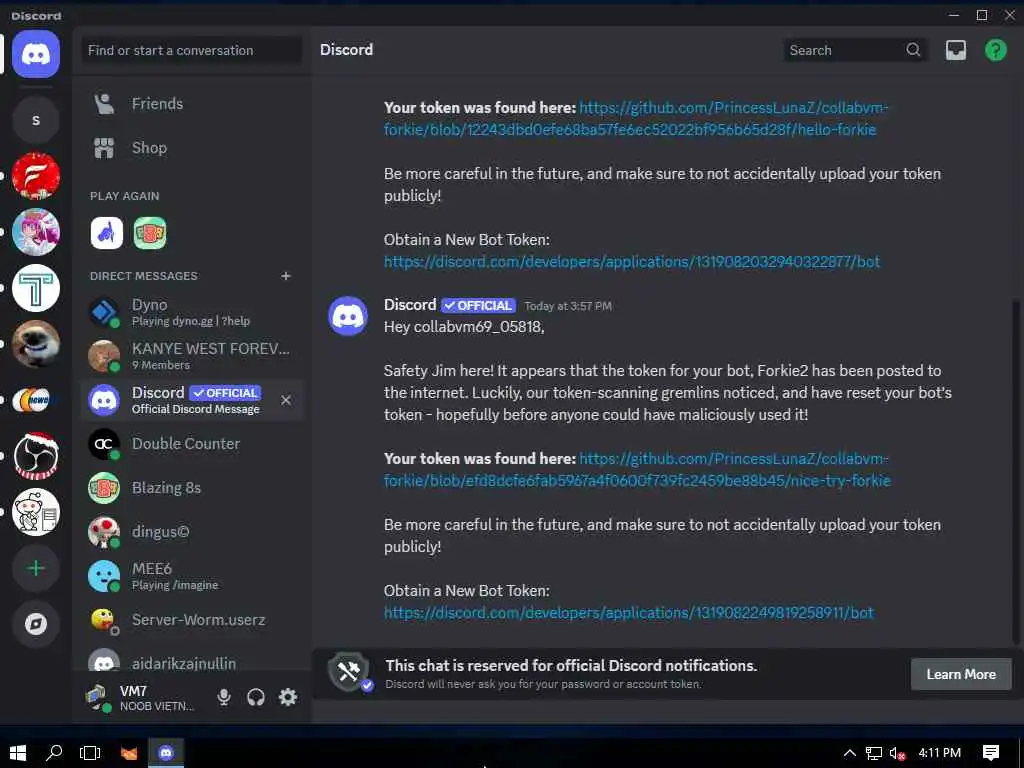
Task: Click the green plus Add a Server button
Action: pyautogui.click(x=36, y=568)
